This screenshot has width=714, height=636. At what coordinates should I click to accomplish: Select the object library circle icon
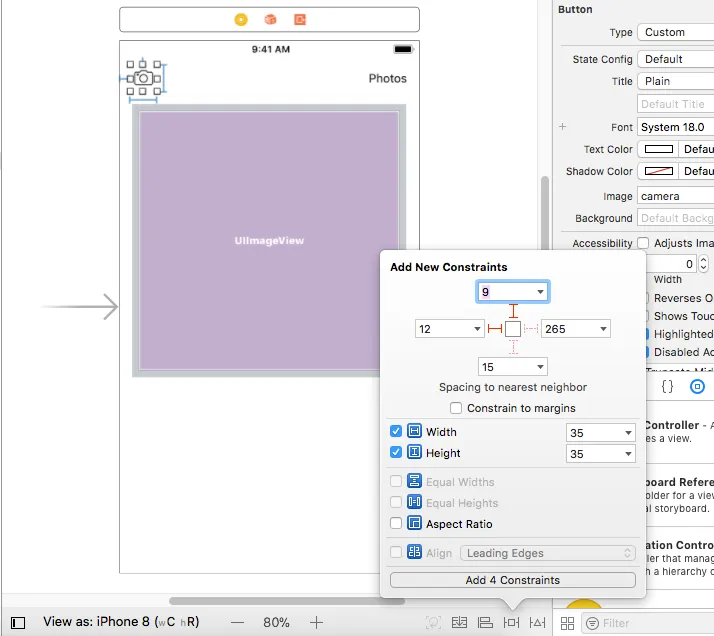[697, 387]
